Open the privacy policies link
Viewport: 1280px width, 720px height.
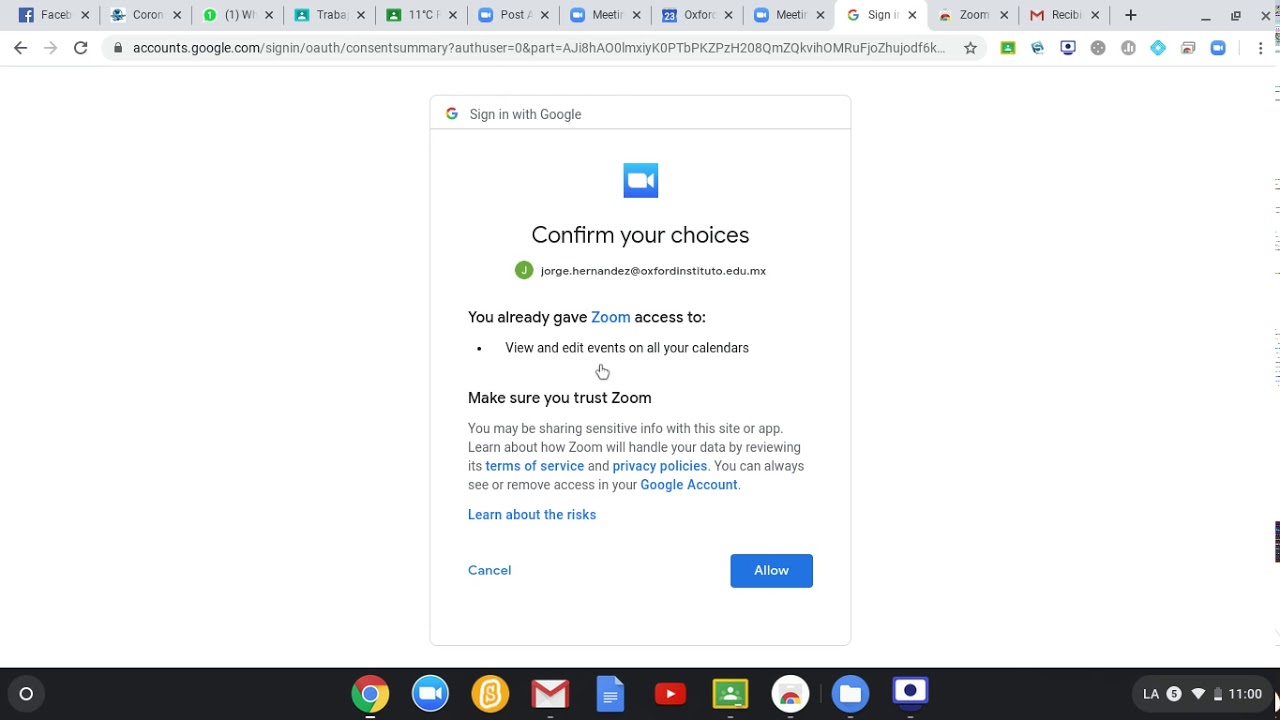659,466
